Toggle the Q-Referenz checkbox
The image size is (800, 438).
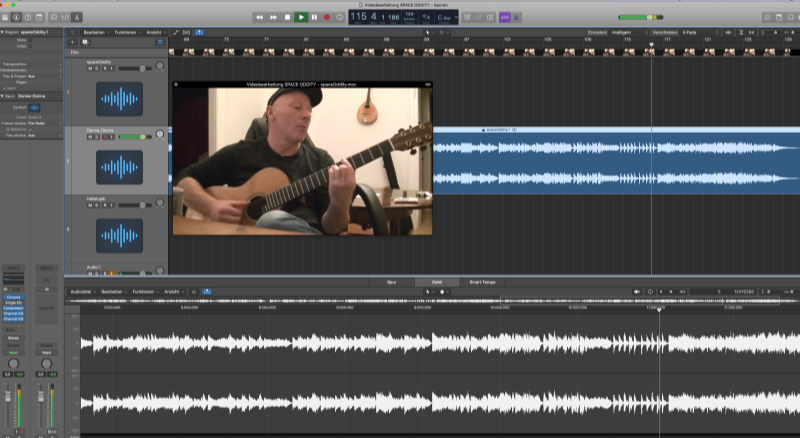click(31, 130)
